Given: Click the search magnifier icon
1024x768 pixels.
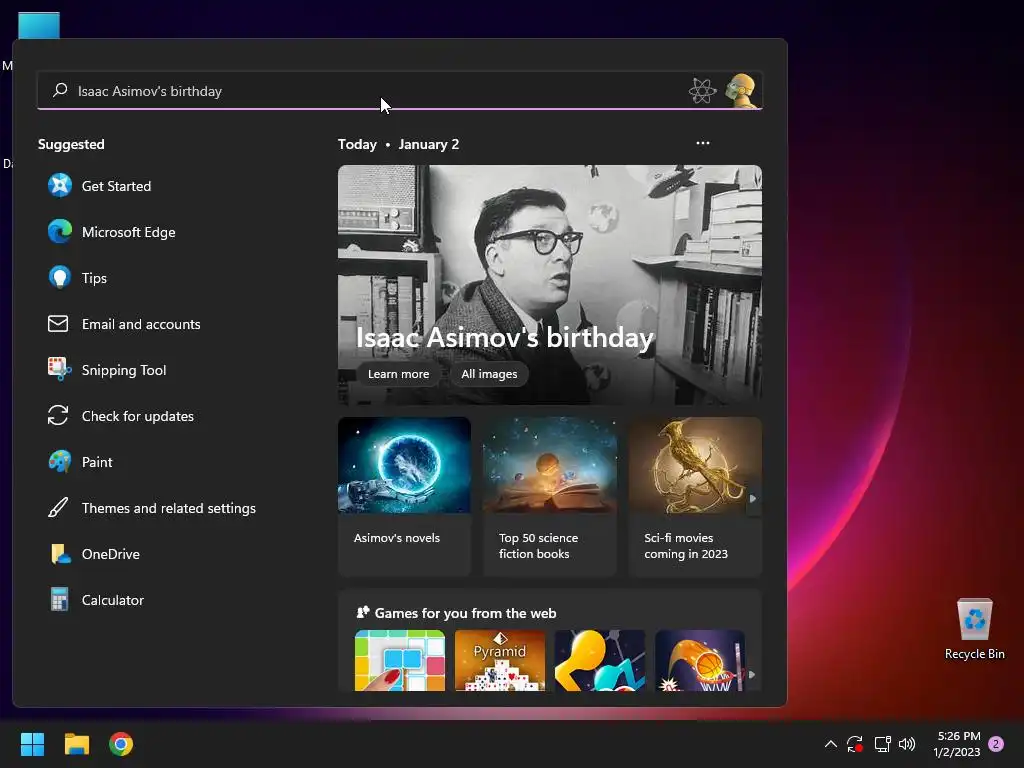Looking at the screenshot, I should (x=60, y=90).
